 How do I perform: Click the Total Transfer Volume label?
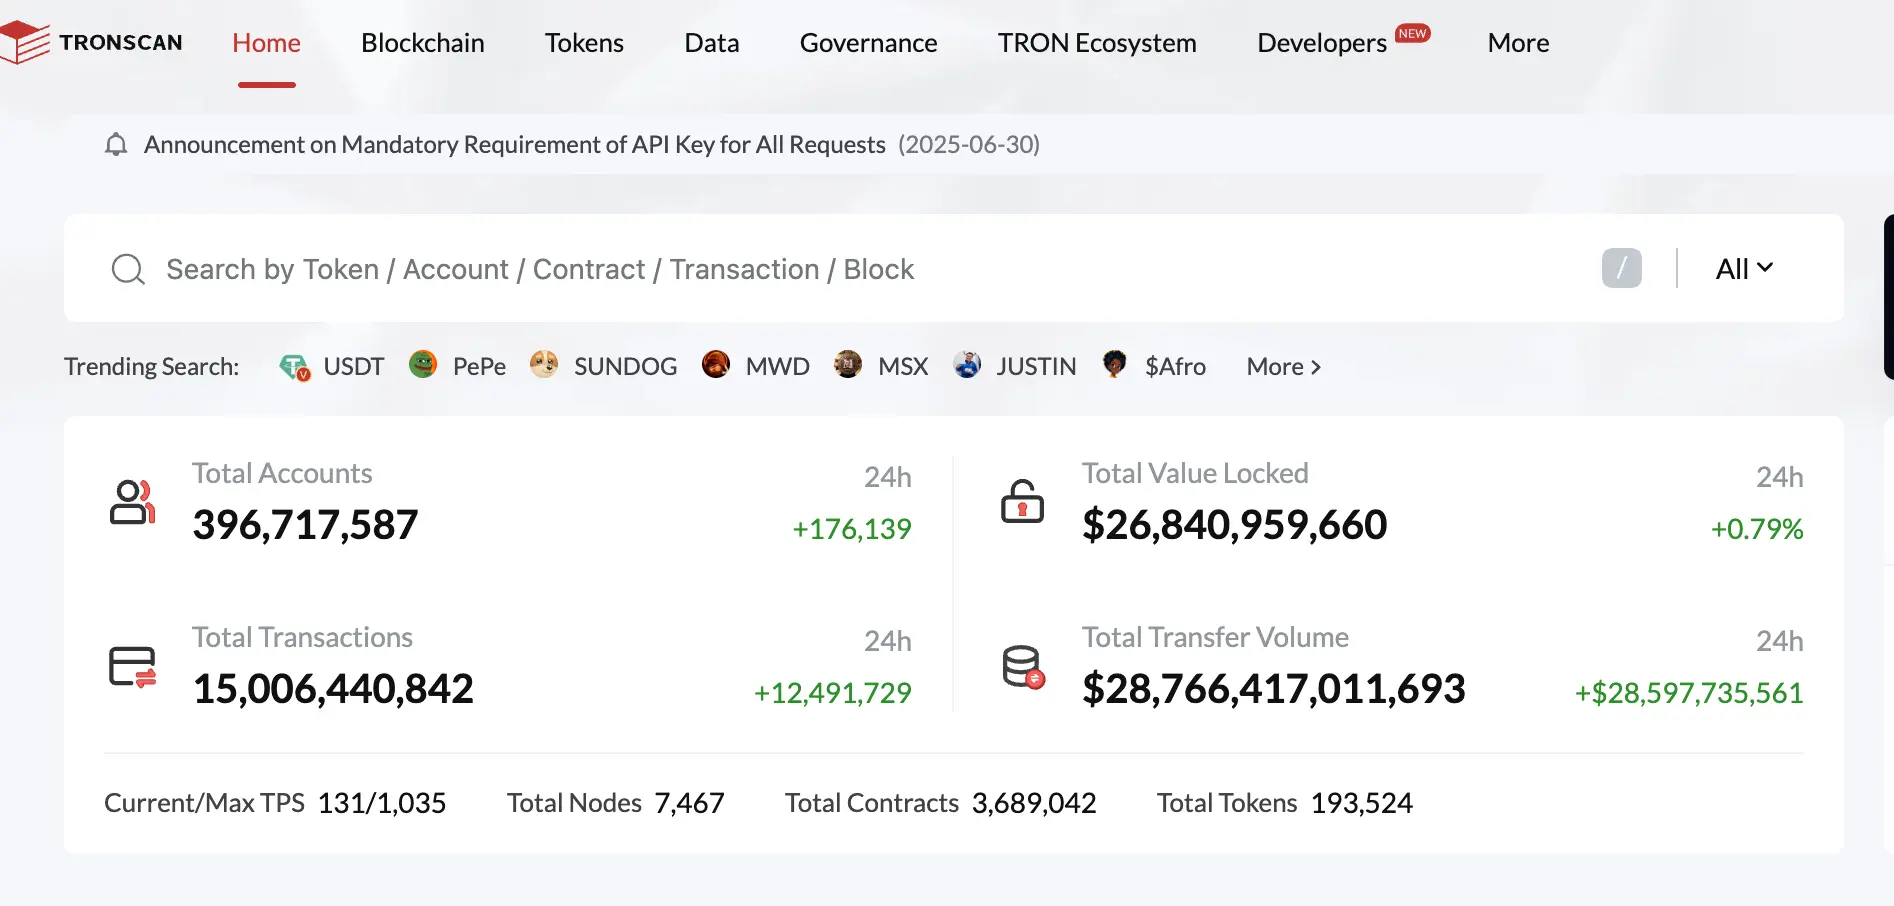[1215, 637]
